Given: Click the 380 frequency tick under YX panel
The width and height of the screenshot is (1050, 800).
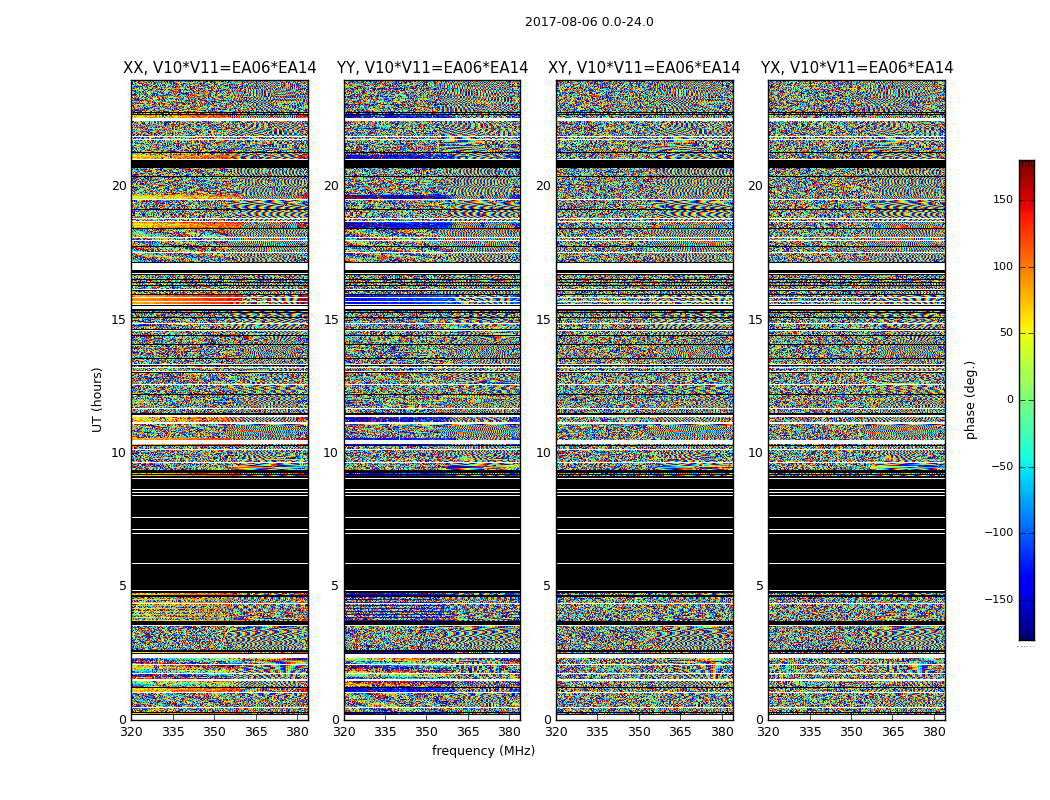Looking at the screenshot, I should (934, 732).
